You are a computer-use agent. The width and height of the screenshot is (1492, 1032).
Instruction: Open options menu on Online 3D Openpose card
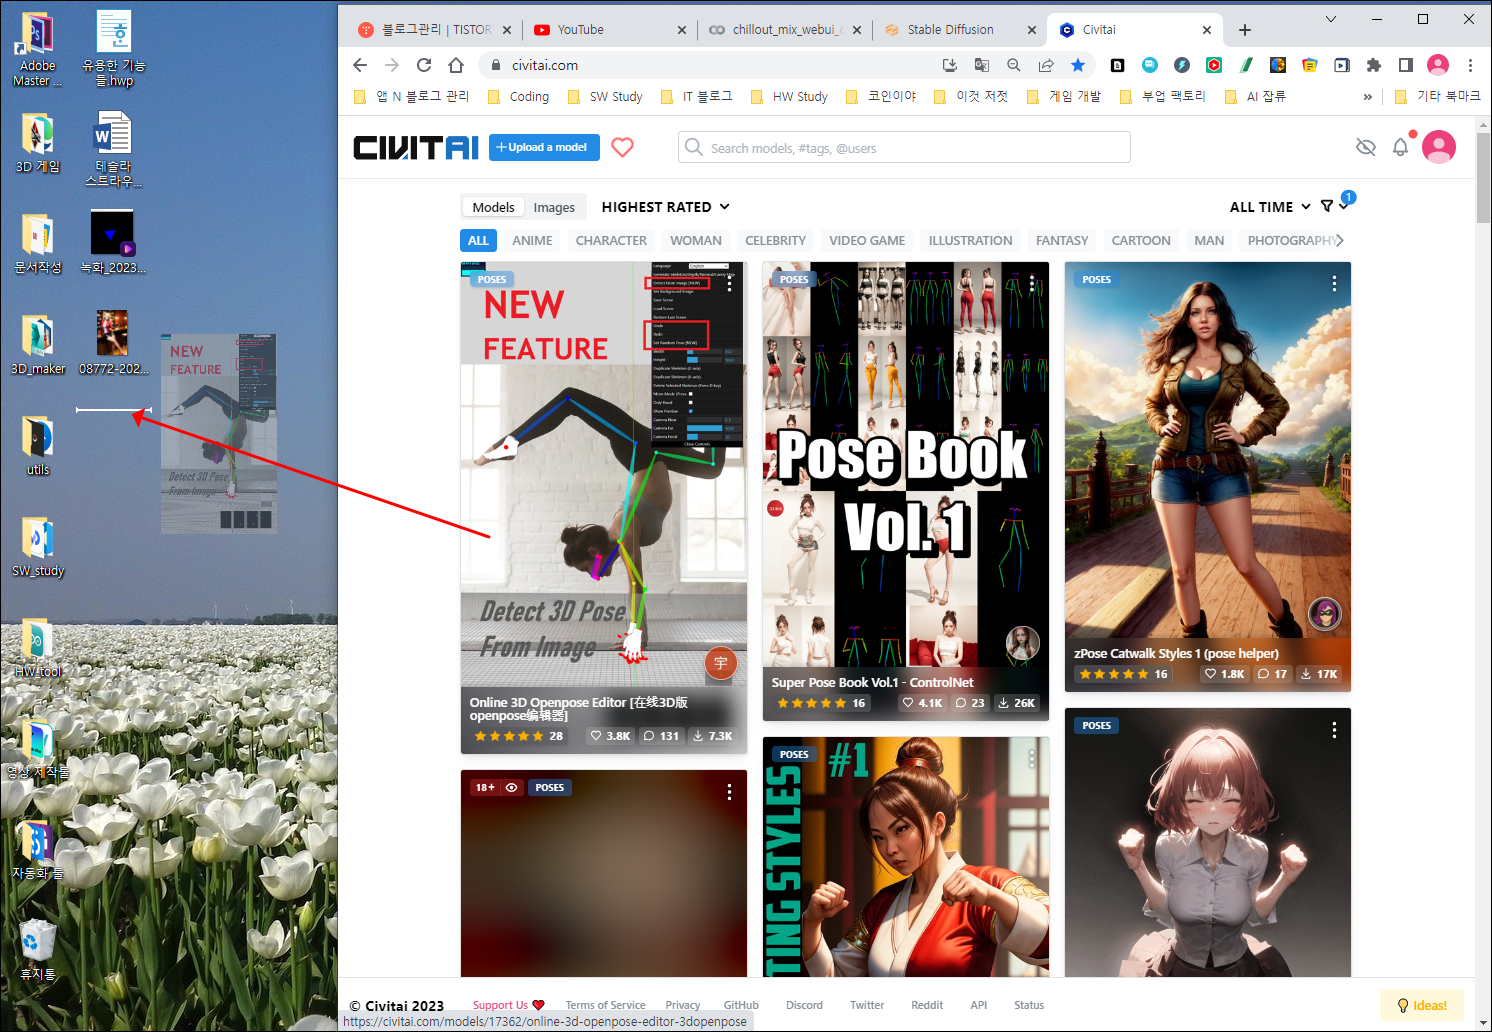[x=729, y=284]
